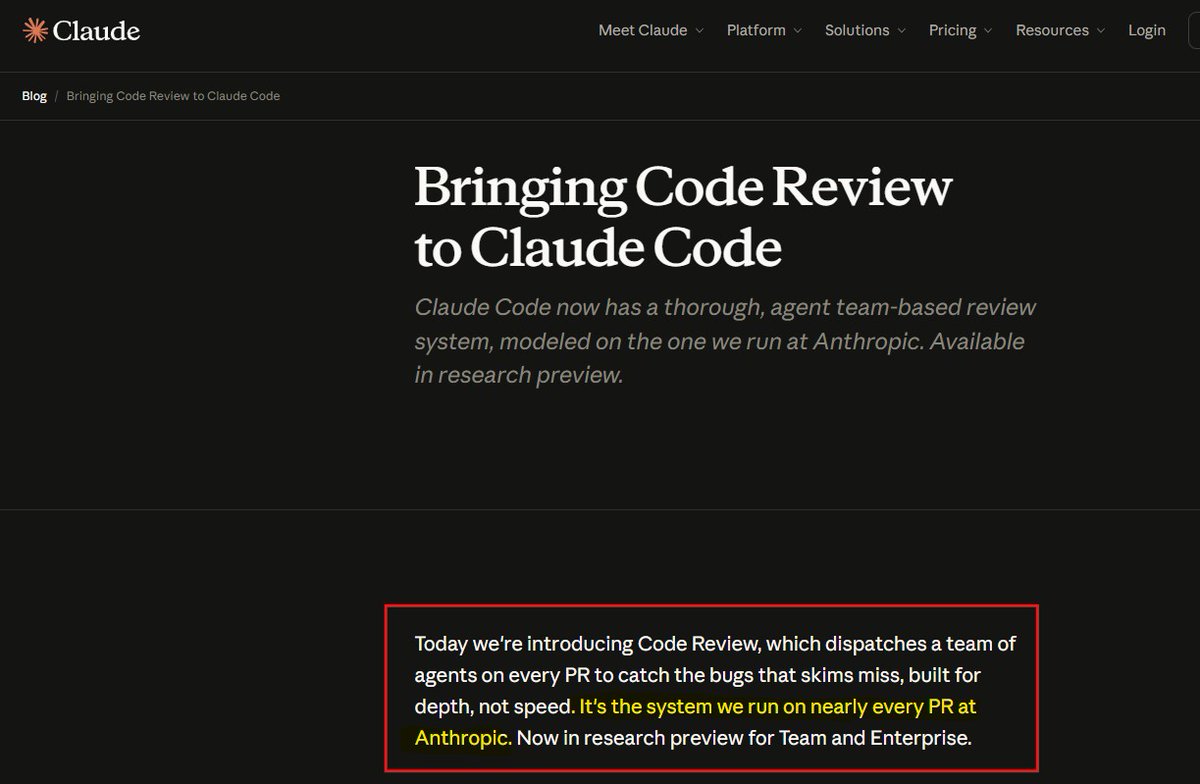
Task: Click the highlighted 'nearly every PR at Anthropic' sentence
Action: (x=695, y=722)
